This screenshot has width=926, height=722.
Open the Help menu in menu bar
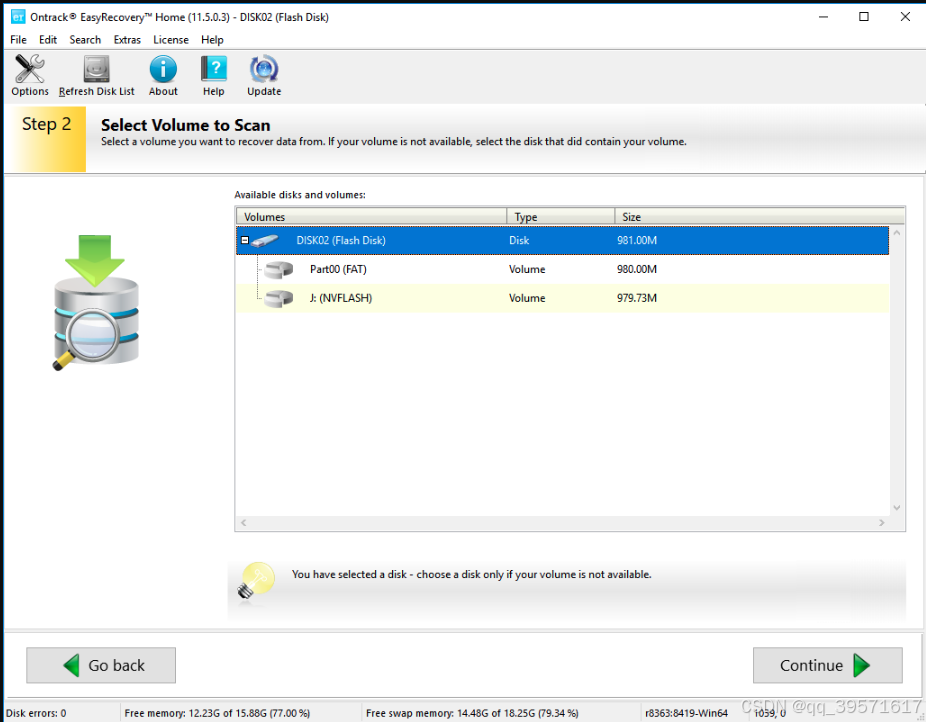[x=212, y=40]
